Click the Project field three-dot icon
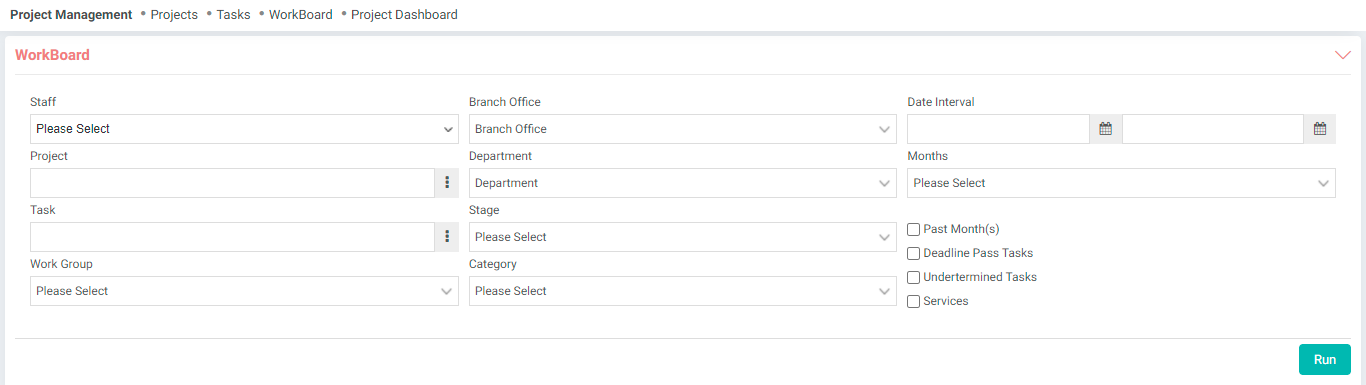The width and height of the screenshot is (1366, 385). click(447, 183)
